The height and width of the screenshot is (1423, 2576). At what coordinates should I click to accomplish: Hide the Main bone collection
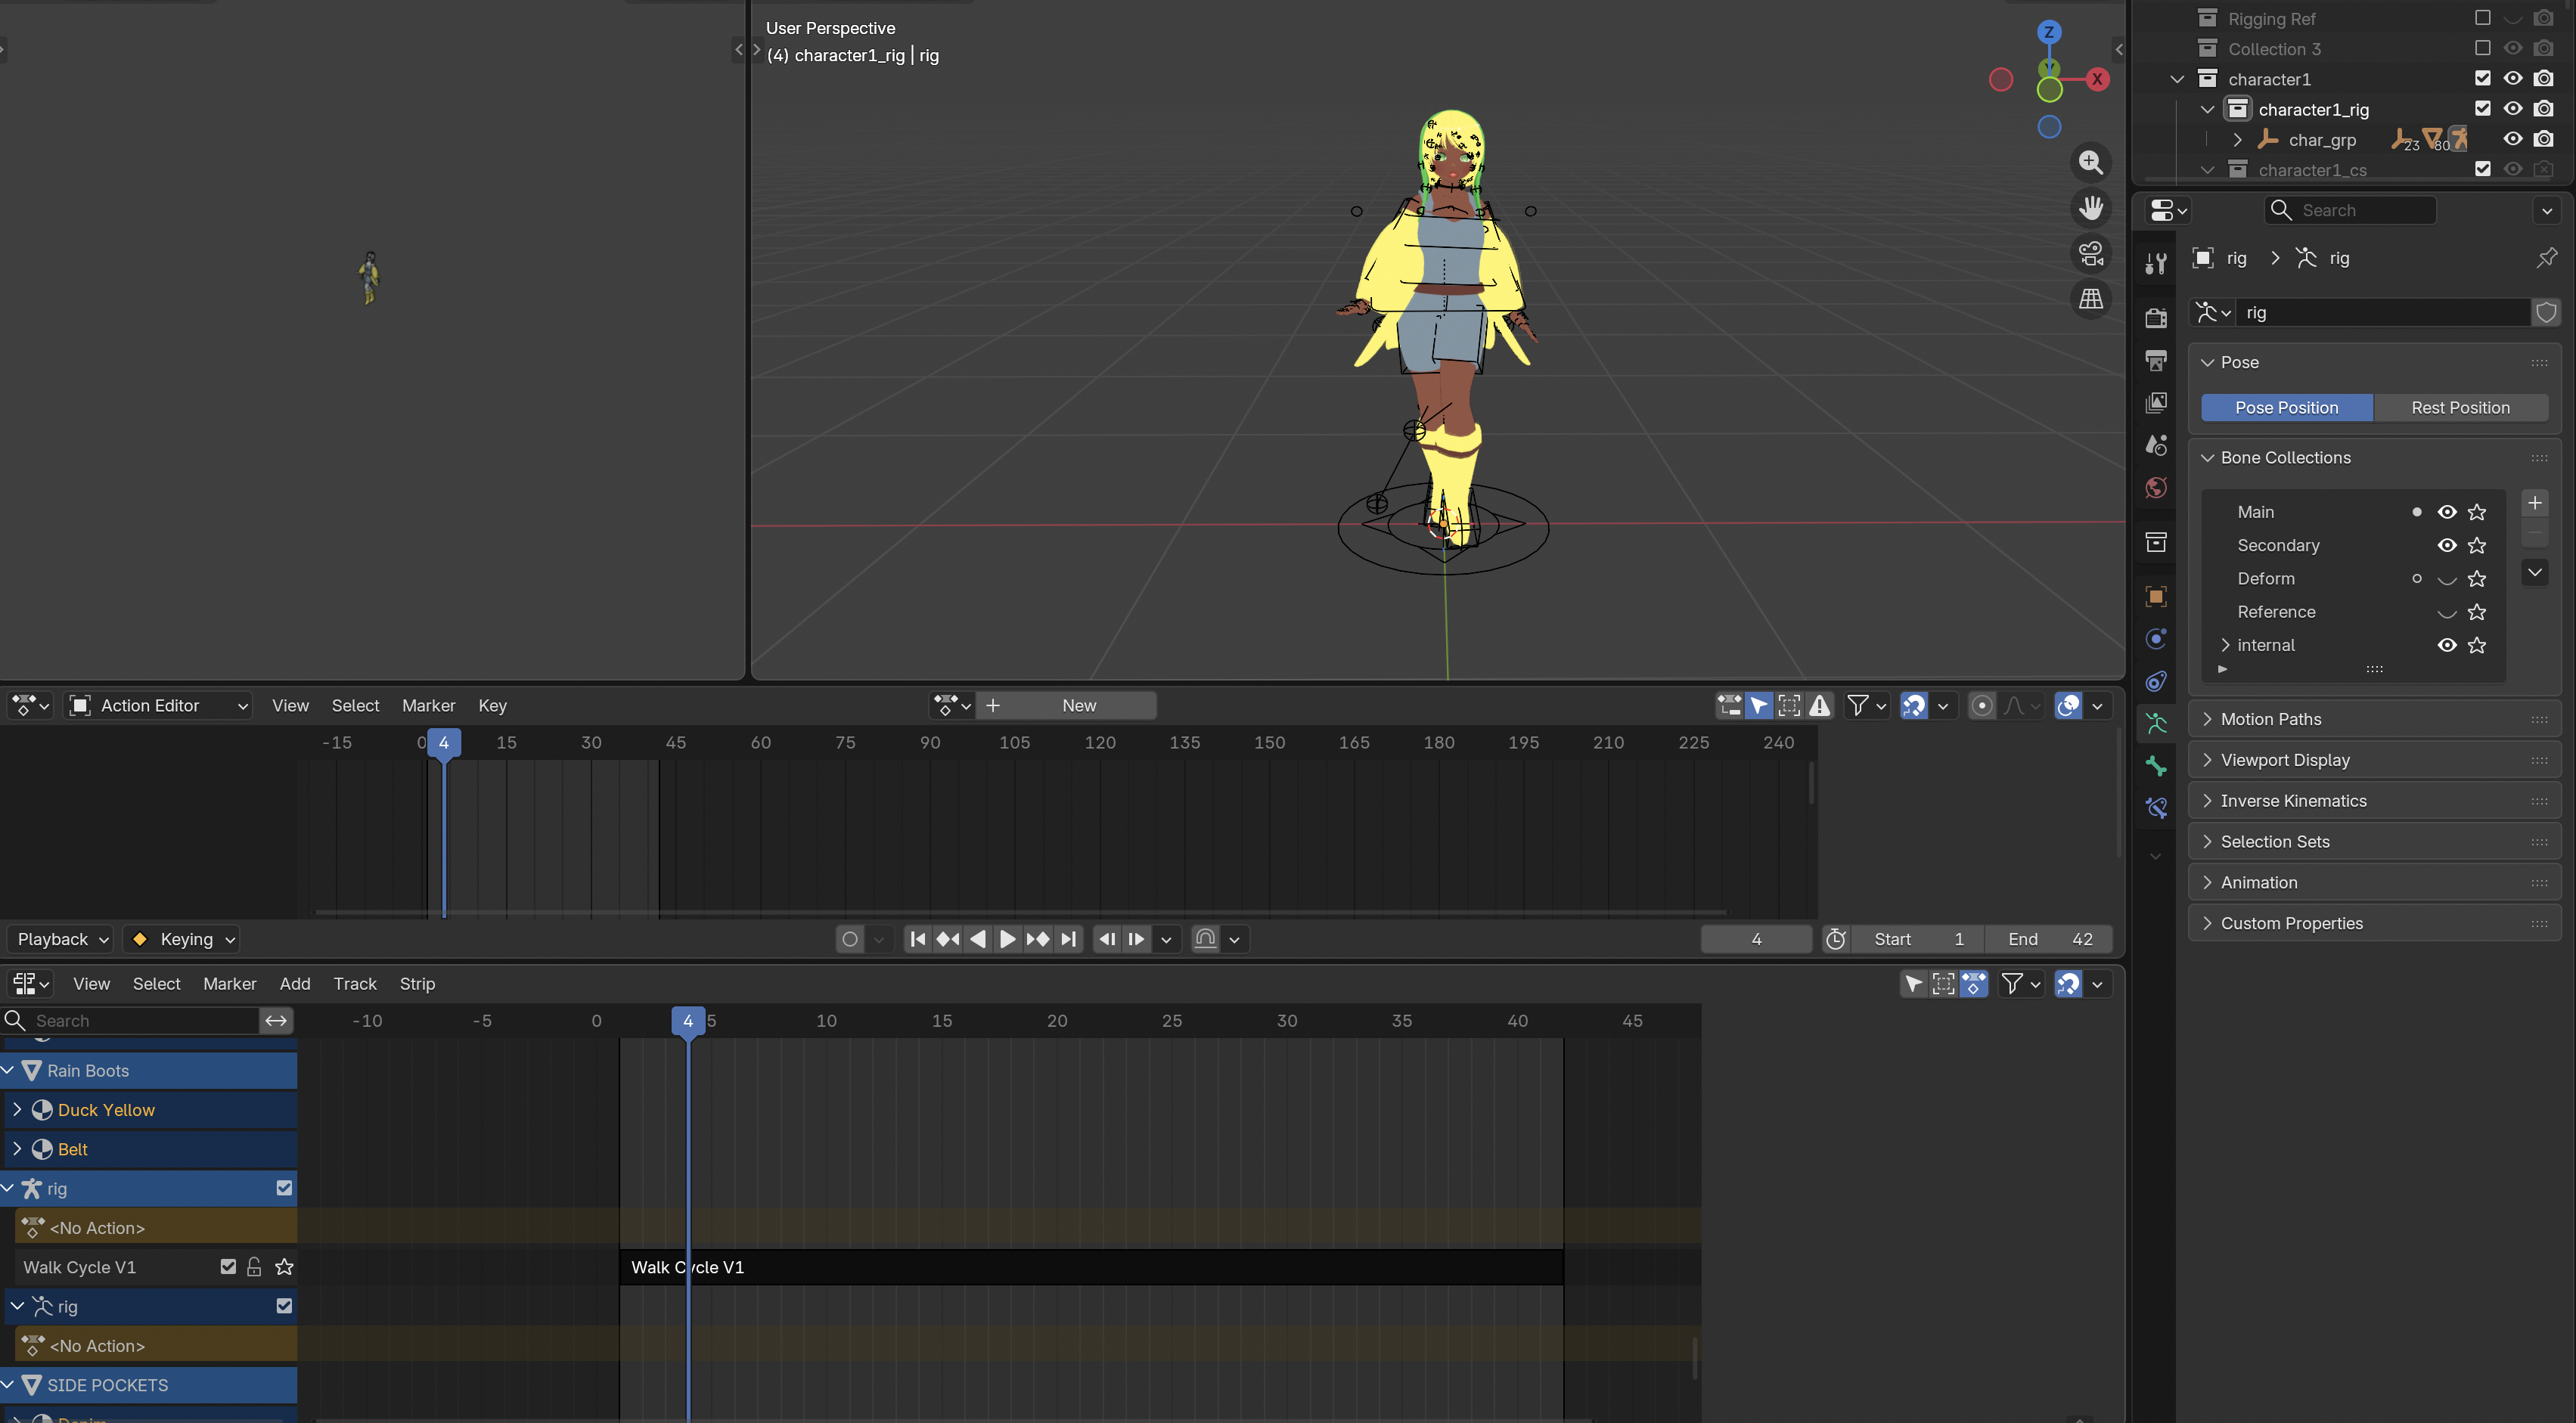[x=2446, y=512]
